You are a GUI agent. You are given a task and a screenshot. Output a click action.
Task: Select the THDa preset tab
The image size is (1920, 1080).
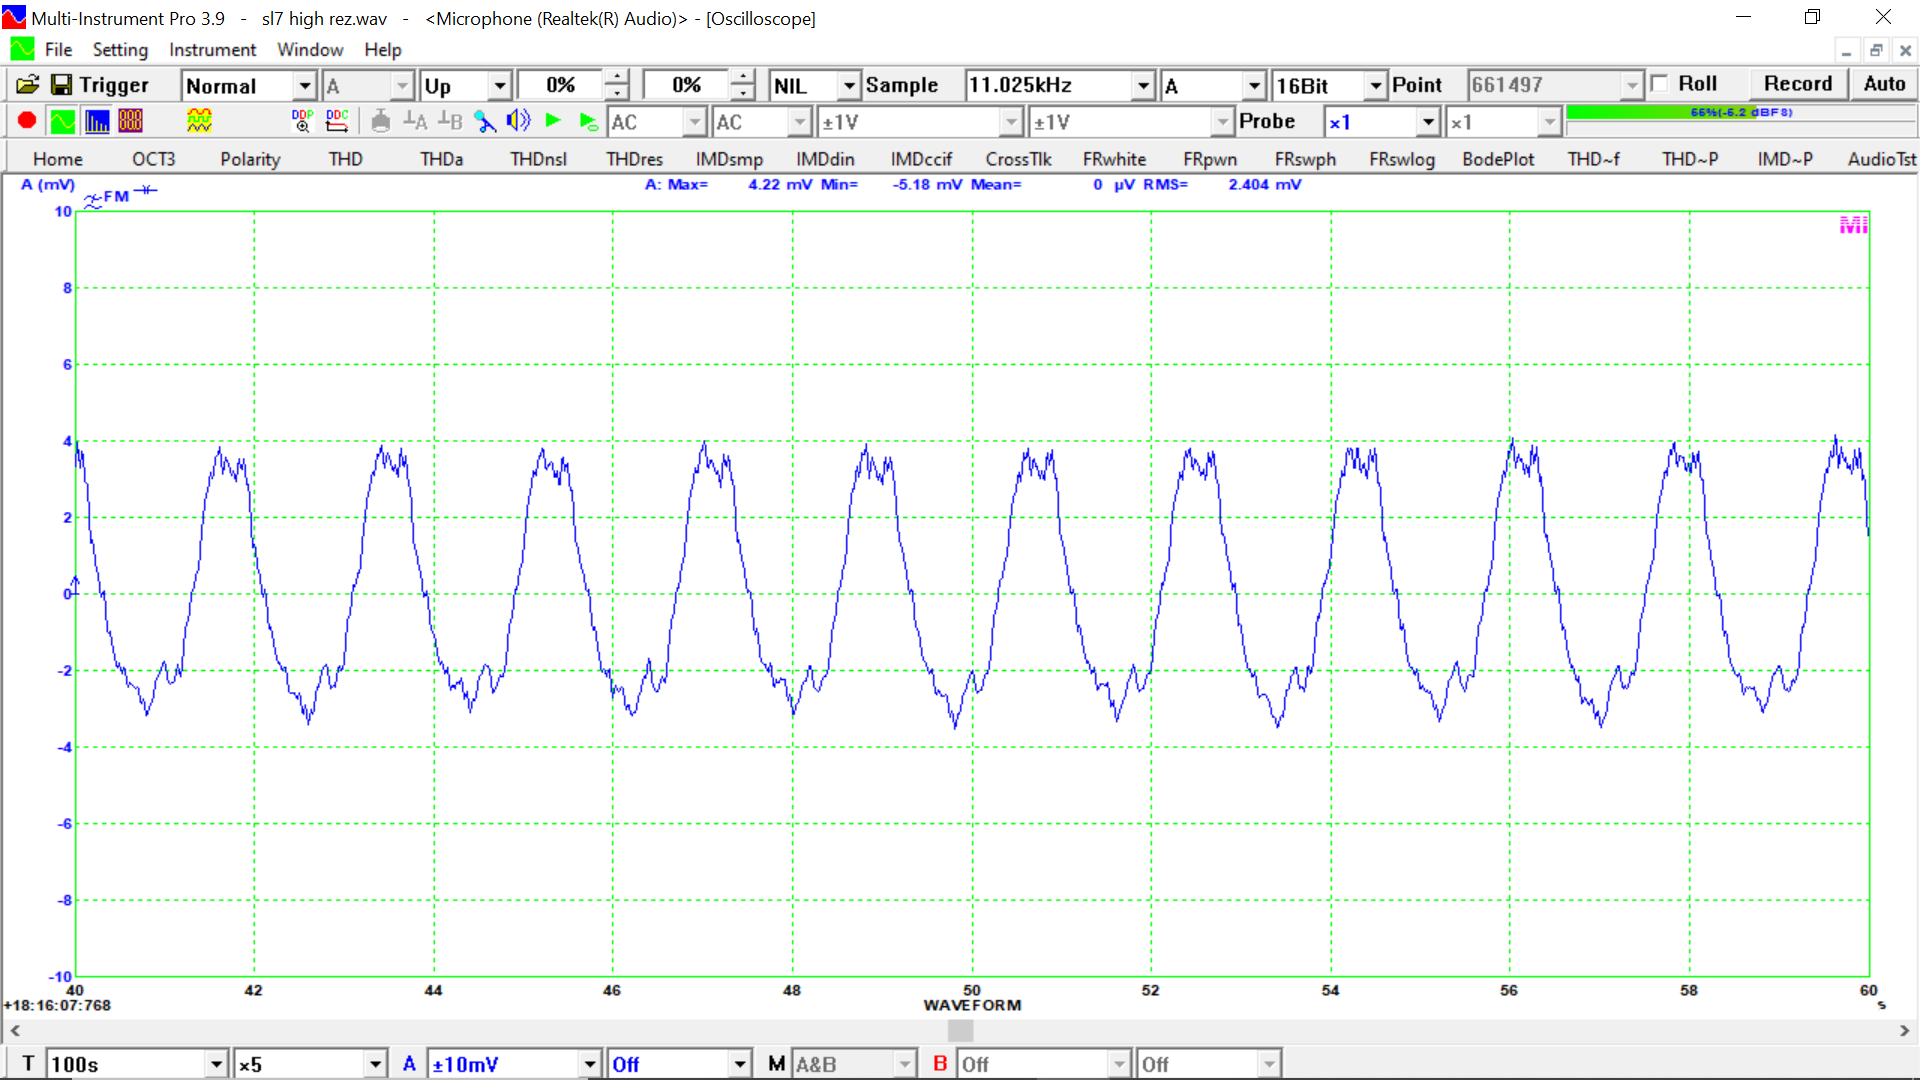(441, 159)
